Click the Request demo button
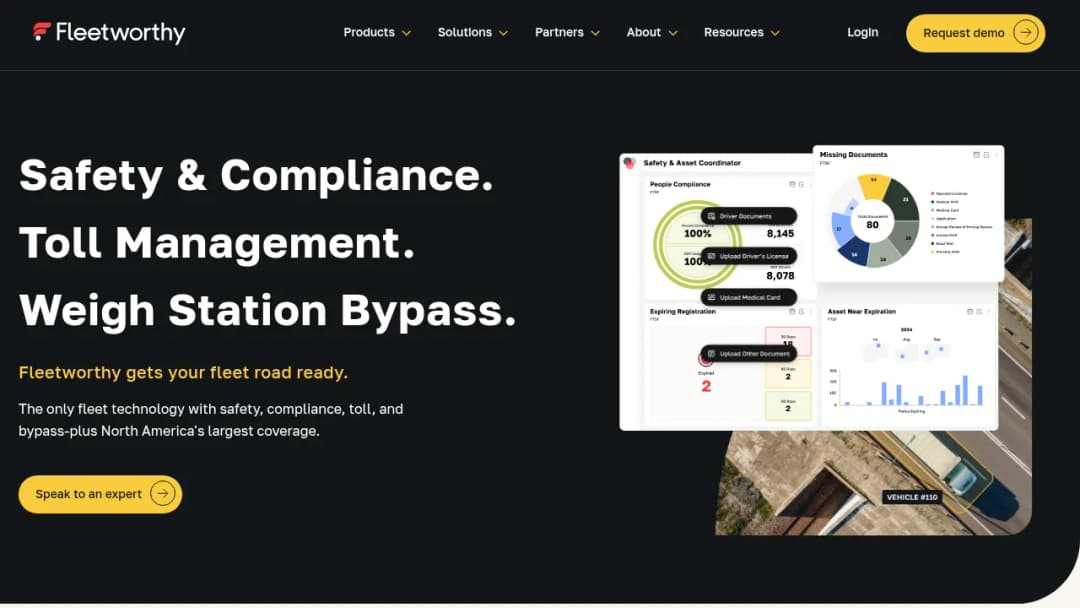The width and height of the screenshot is (1080, 608). tap(975, 33)
